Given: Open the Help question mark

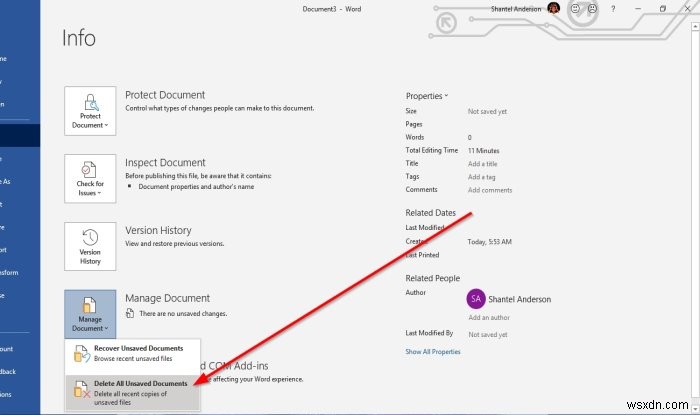Looking at the screenshot, I should point(613,8).
